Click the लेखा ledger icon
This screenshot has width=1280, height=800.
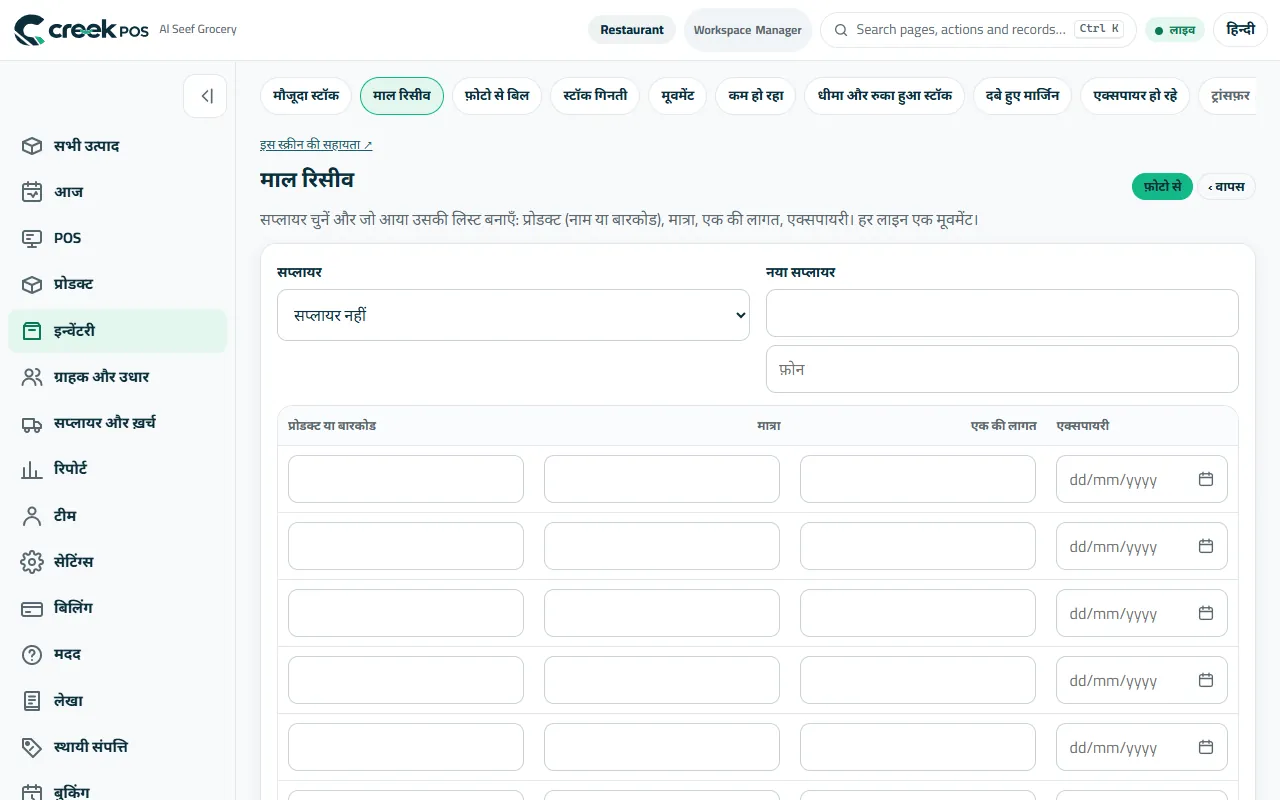[32, 701]
